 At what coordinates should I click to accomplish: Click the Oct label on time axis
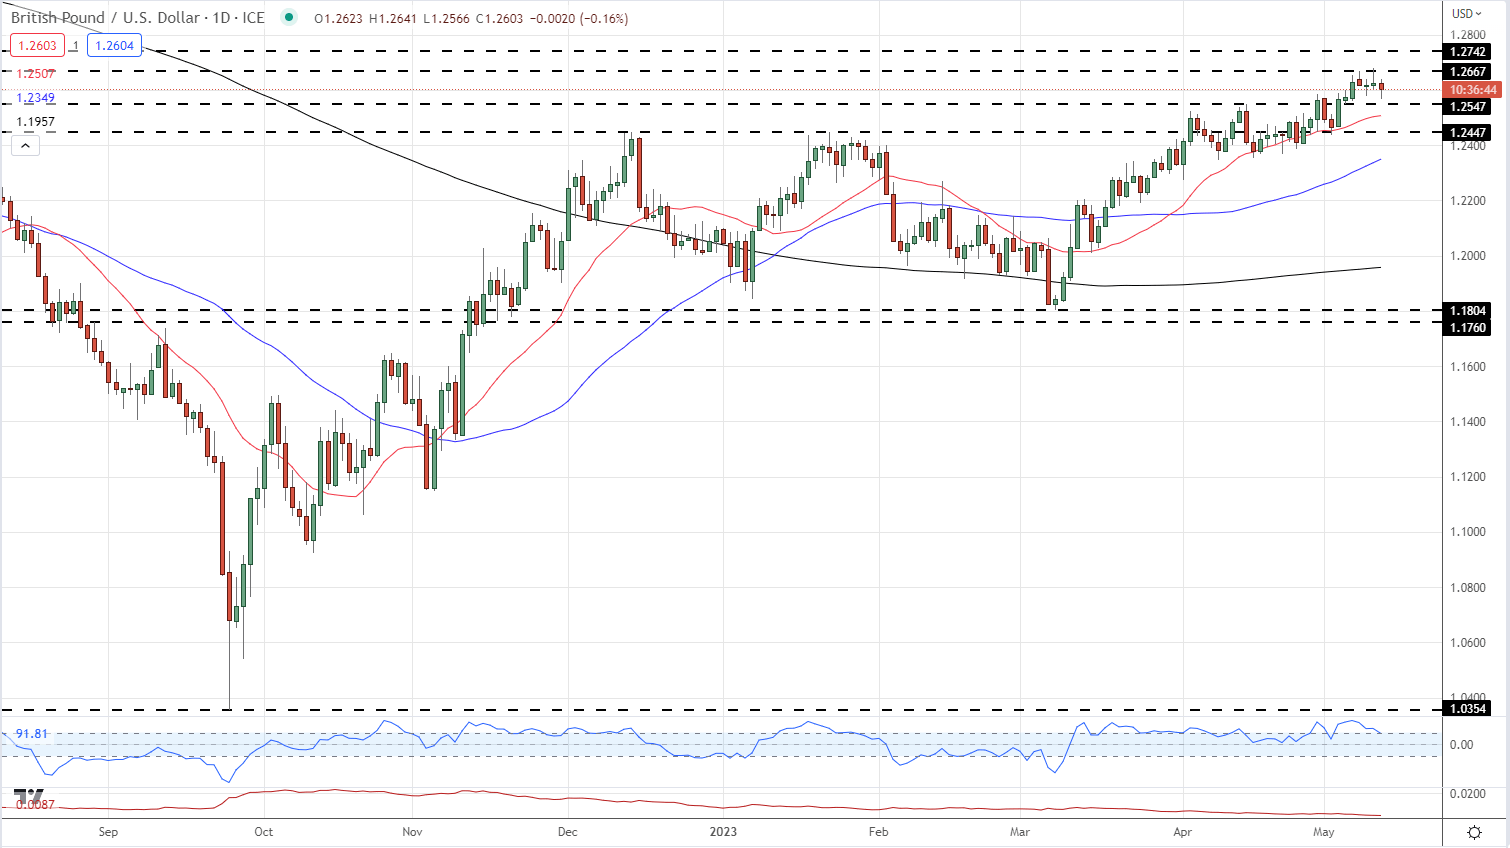[x=263, y=832]
